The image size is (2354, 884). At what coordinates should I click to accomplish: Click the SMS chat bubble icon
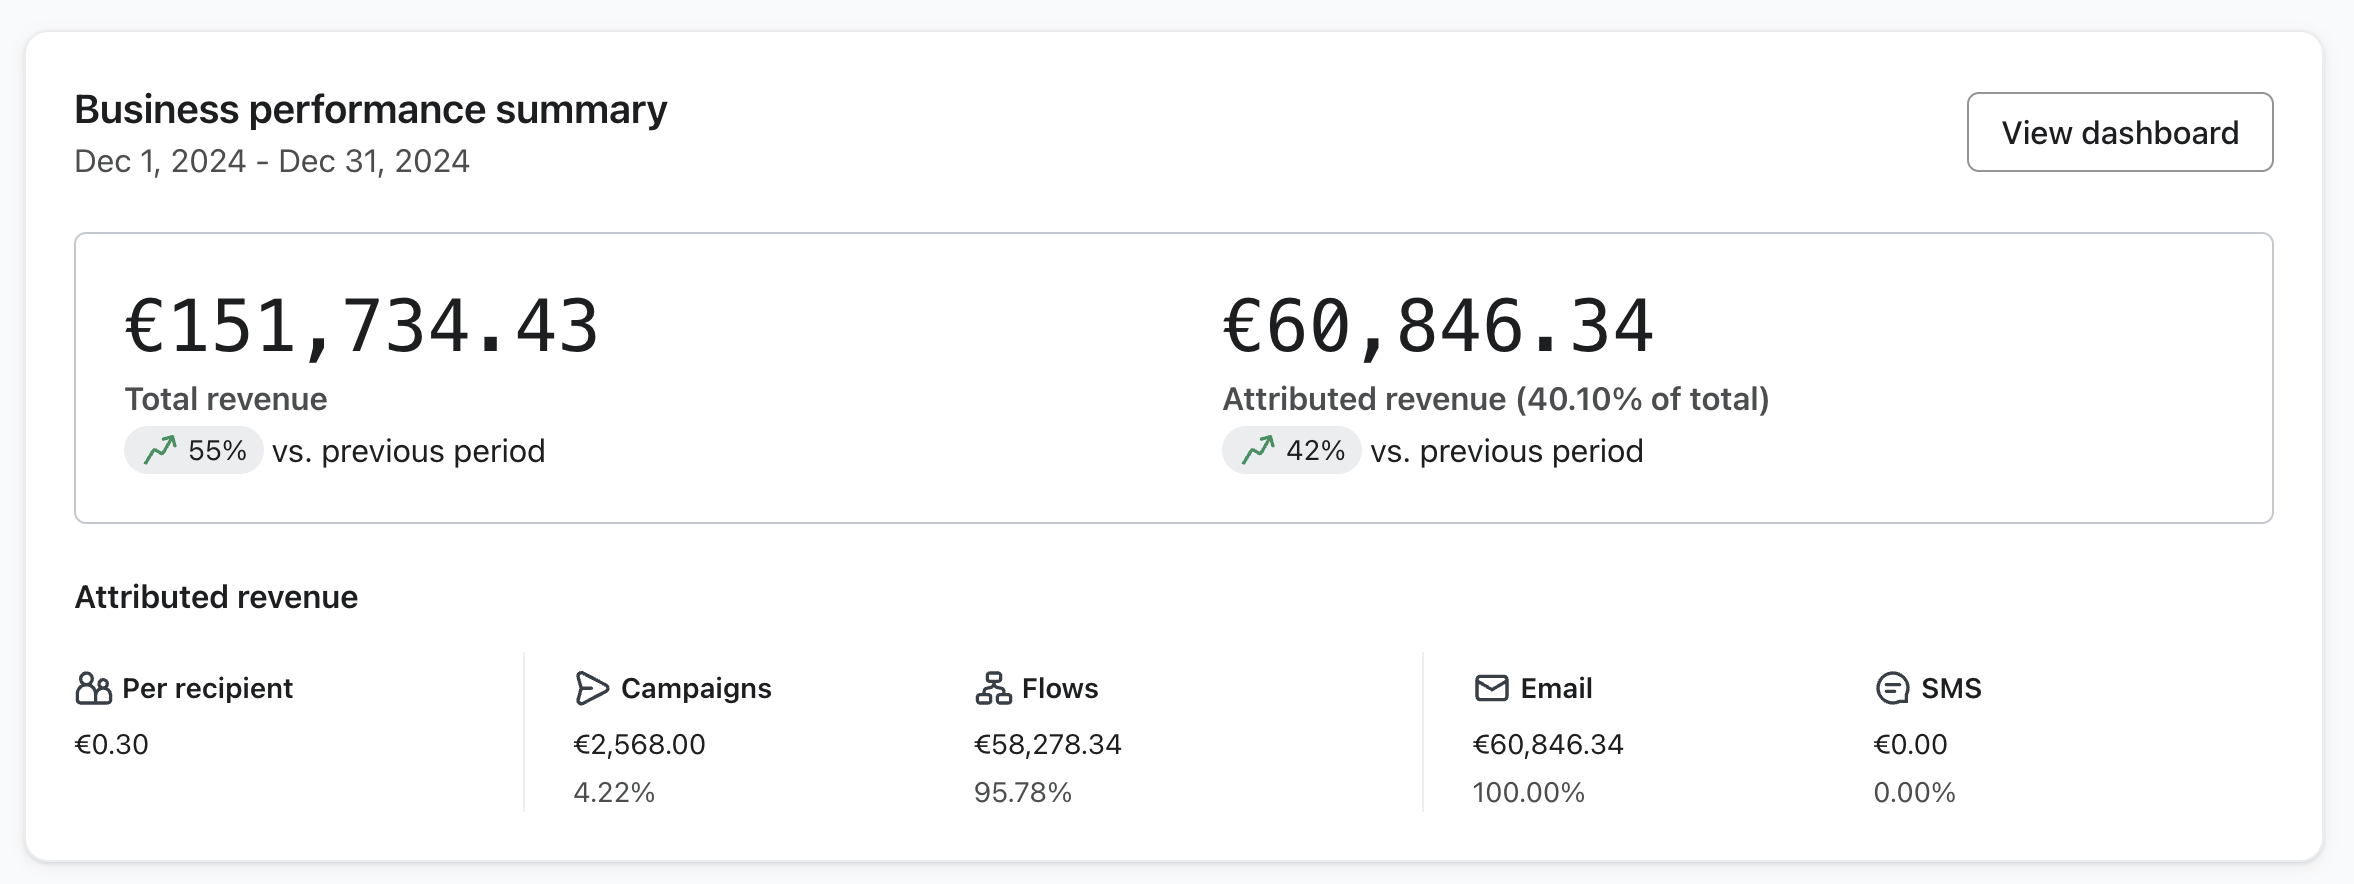[x=1892, y=689]
